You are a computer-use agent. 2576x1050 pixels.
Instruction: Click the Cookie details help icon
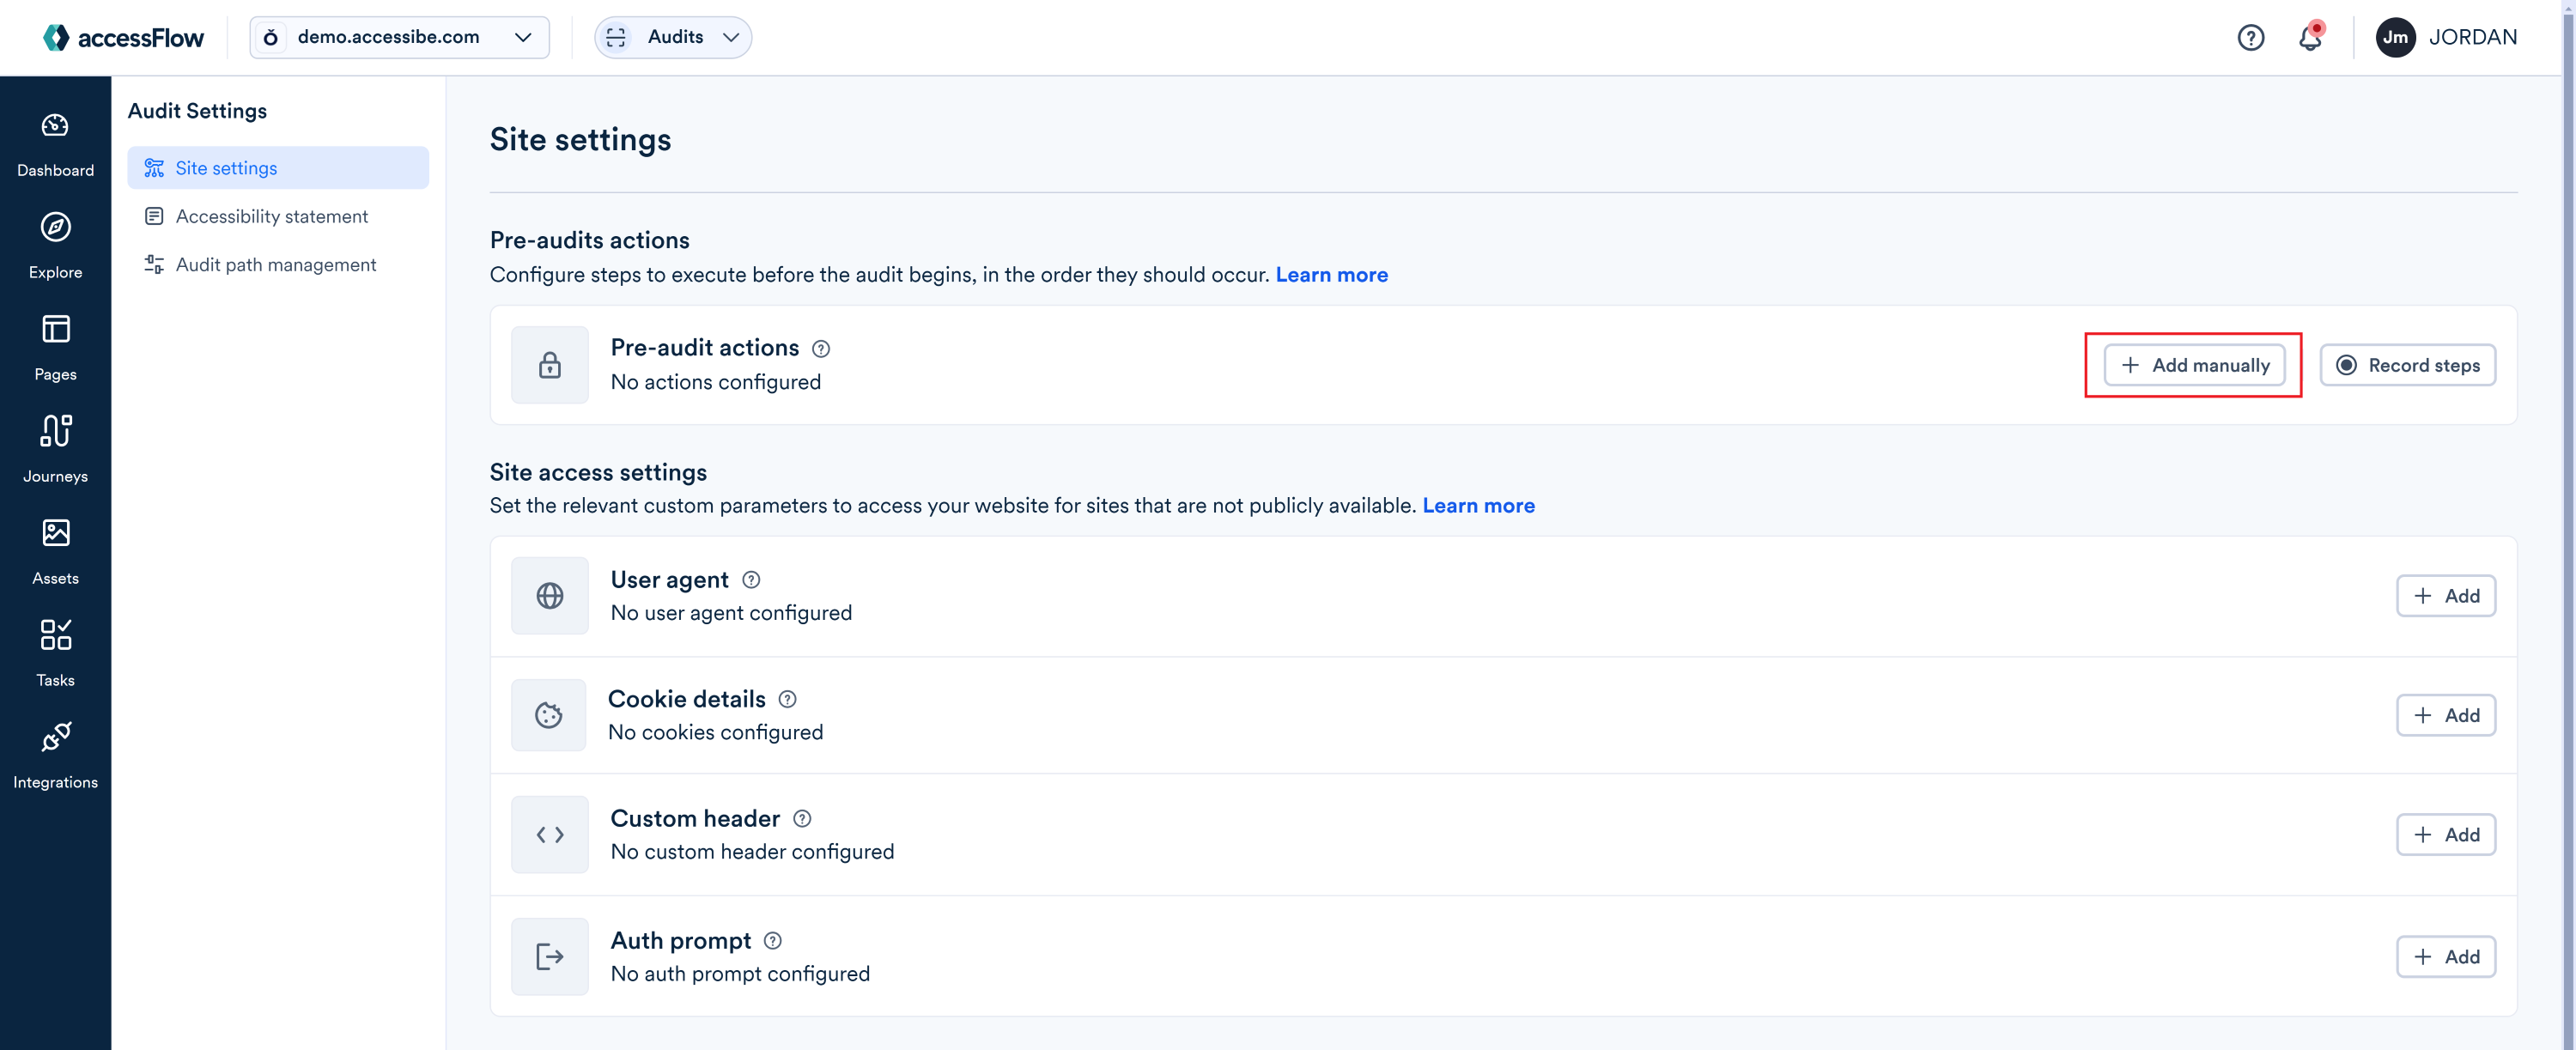coord(787,700)
